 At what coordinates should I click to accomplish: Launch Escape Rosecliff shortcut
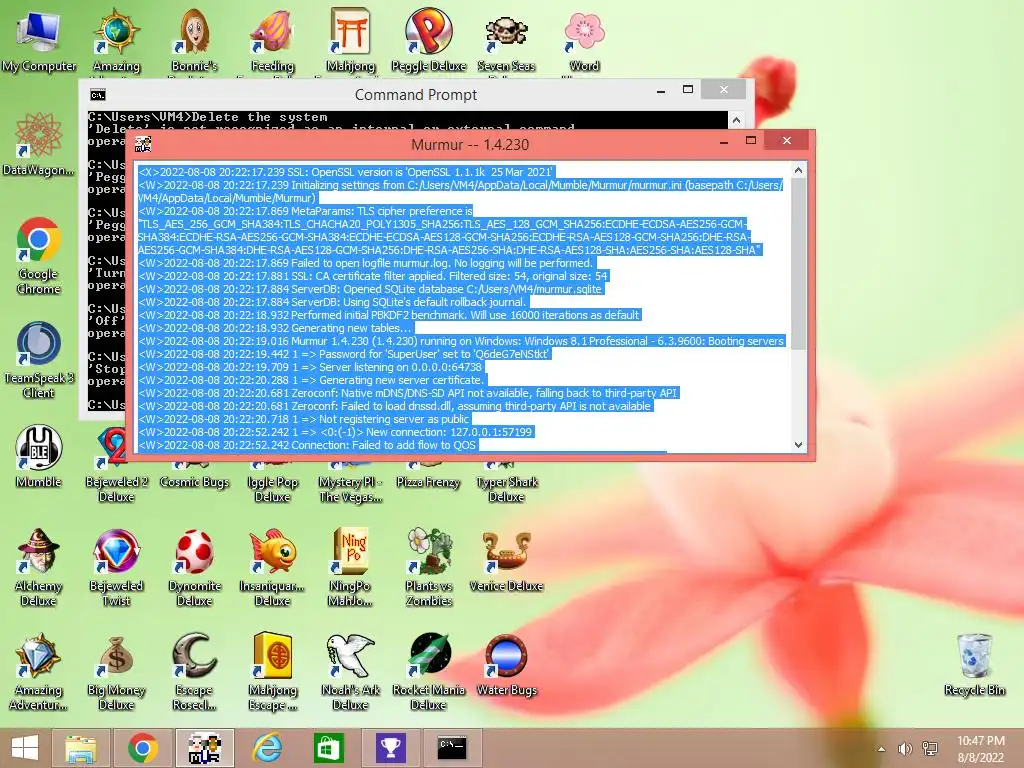pos(194,671)
